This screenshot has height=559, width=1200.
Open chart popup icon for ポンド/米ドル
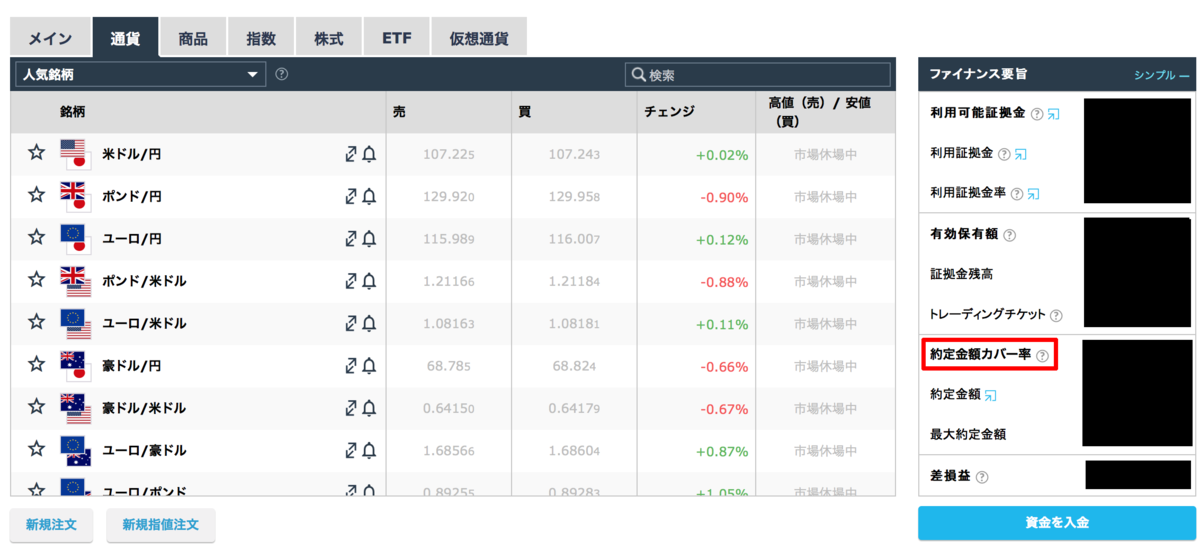coord(351,281)
